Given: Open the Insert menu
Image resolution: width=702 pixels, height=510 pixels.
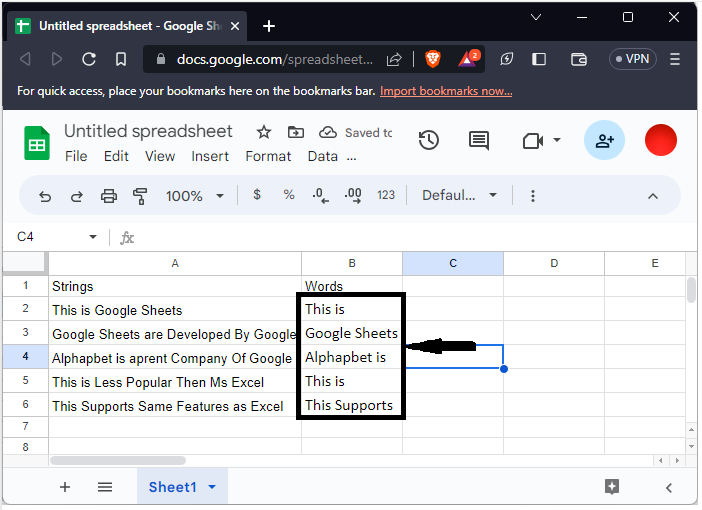Looking at the screenshot, I should [x=210, y=156].
